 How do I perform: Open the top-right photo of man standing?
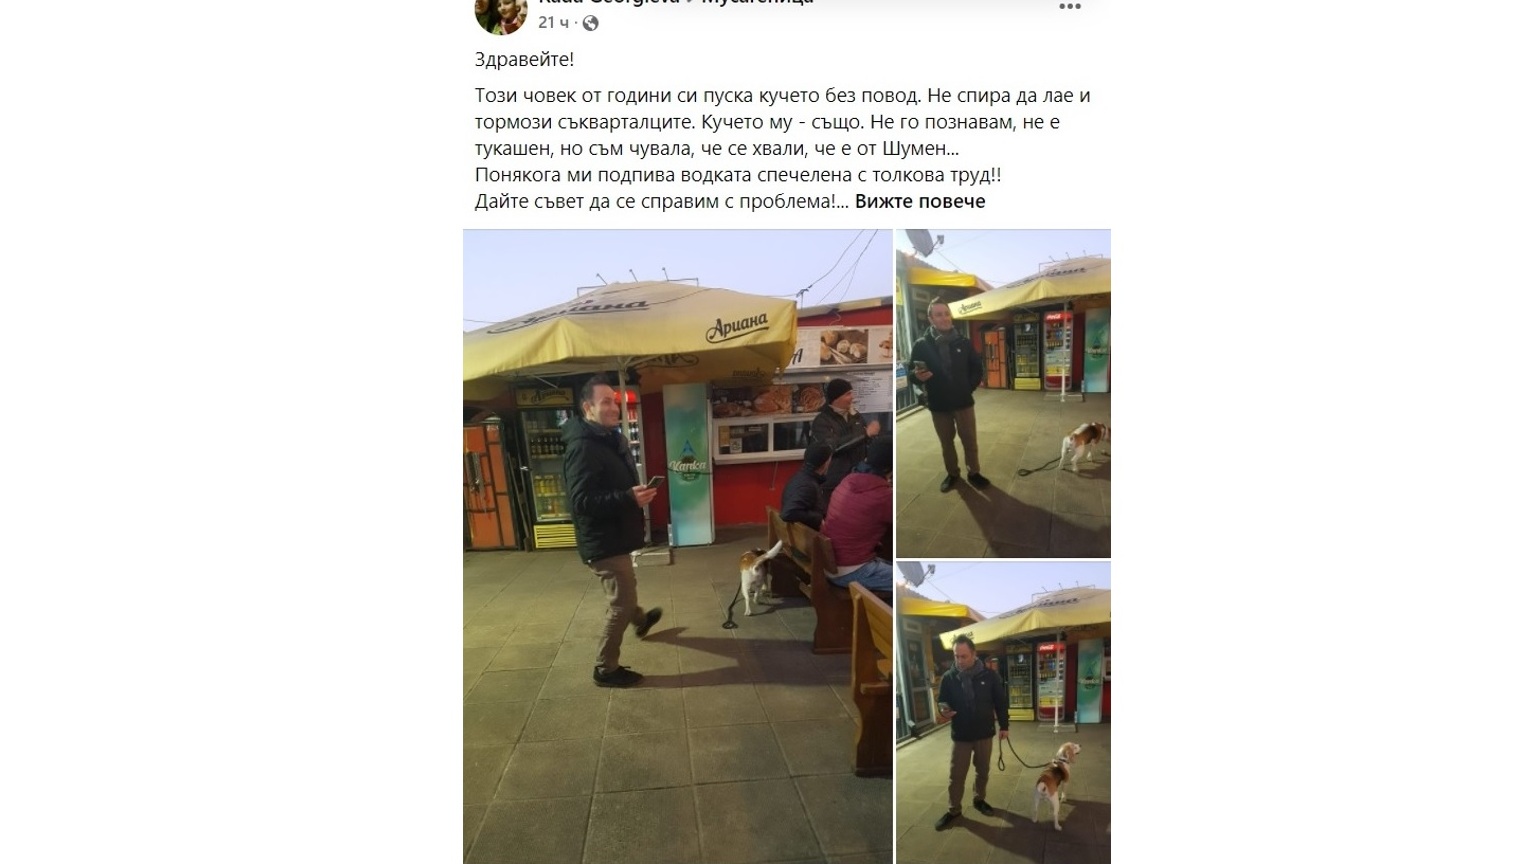click(x=1003, y=393)
